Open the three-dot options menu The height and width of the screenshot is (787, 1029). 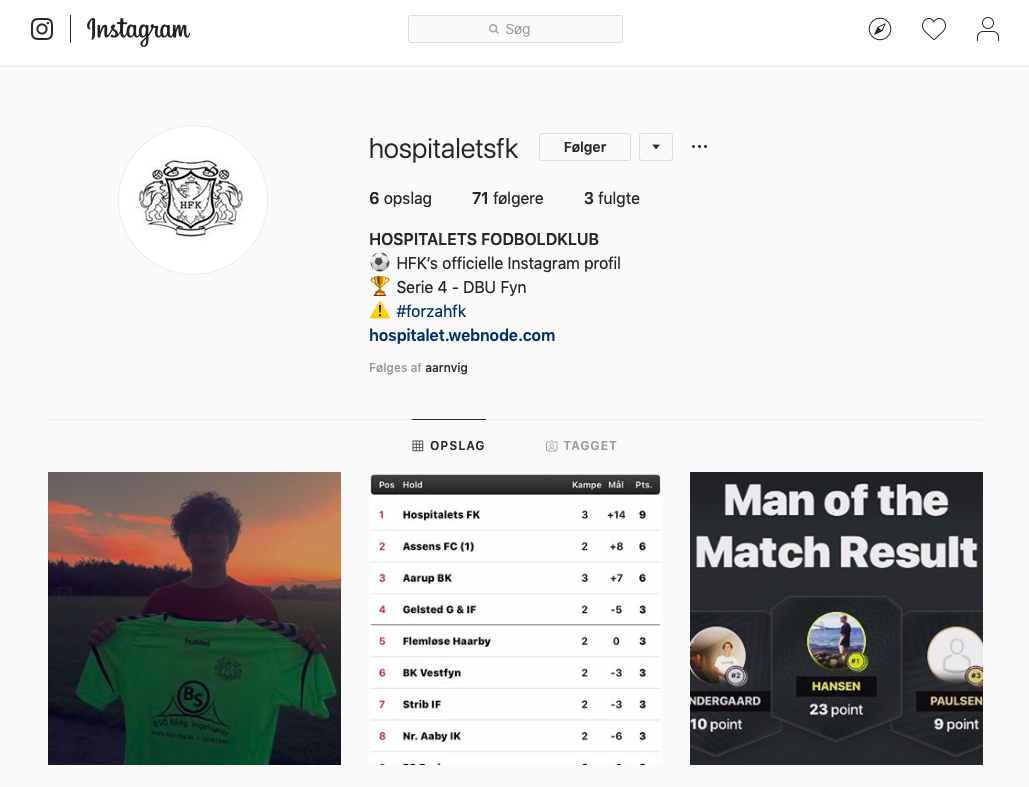tap(699, 146)
